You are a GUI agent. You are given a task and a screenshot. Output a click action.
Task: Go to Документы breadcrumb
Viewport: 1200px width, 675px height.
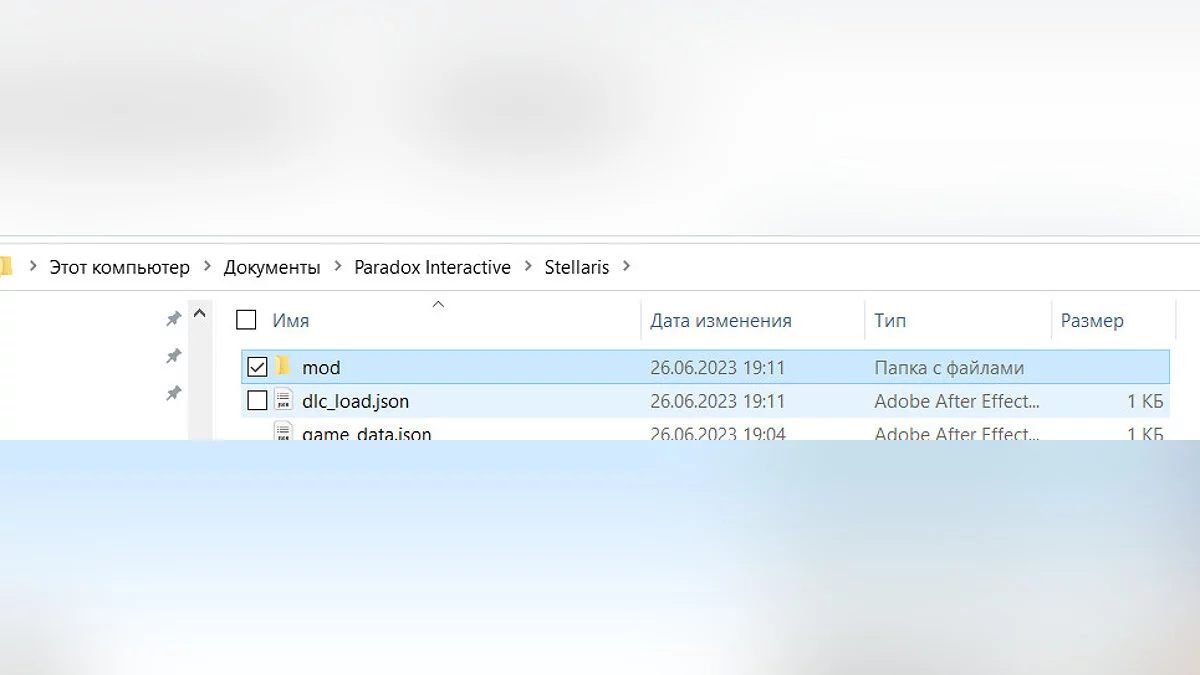click(272, 267)
